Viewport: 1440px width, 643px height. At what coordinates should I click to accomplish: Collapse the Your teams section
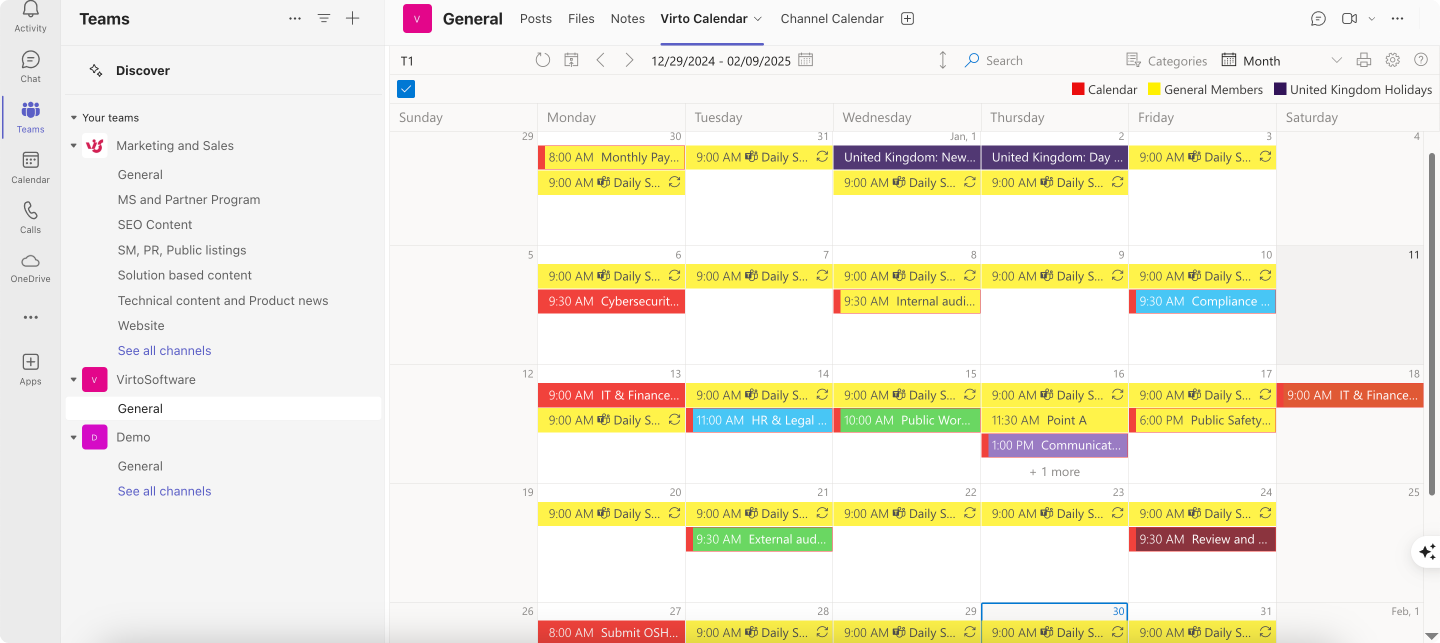(x=73, y=118)
